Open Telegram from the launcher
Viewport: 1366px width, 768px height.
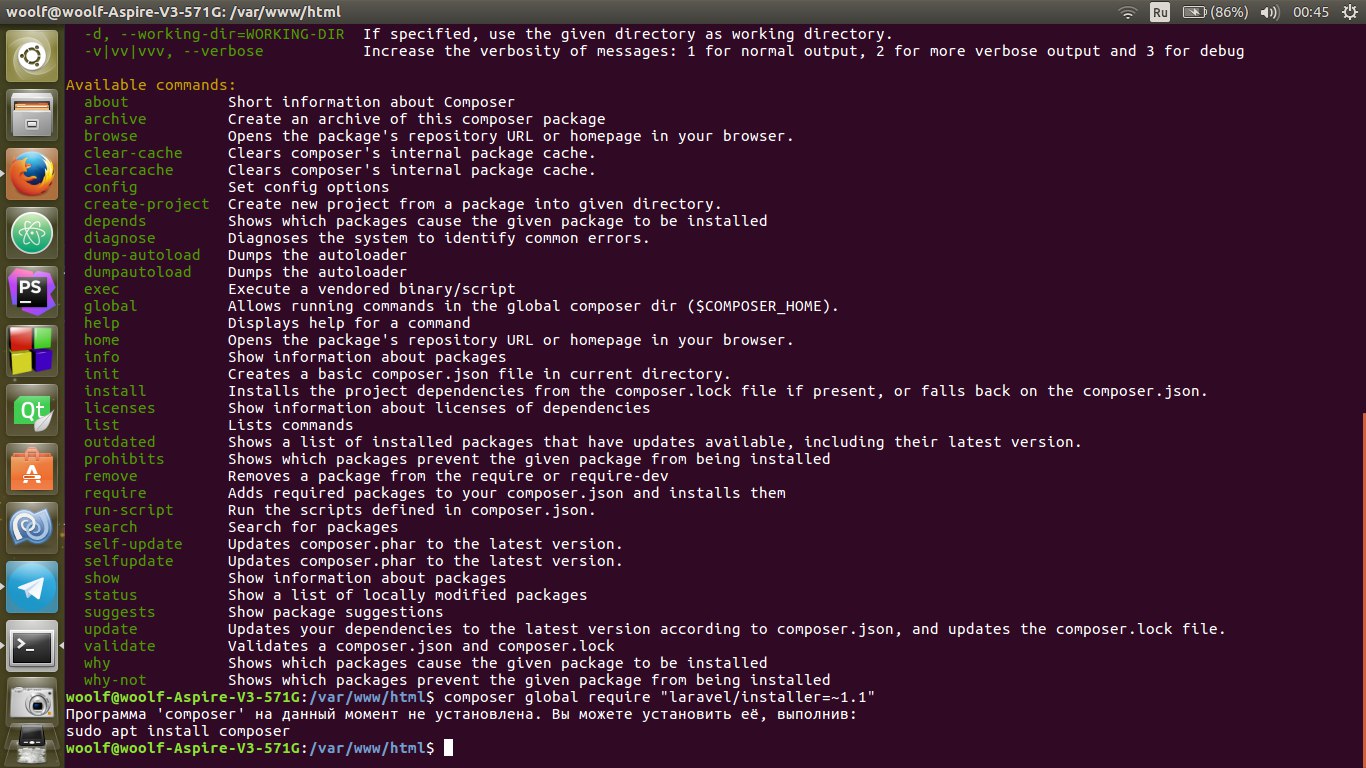(32, 588)
